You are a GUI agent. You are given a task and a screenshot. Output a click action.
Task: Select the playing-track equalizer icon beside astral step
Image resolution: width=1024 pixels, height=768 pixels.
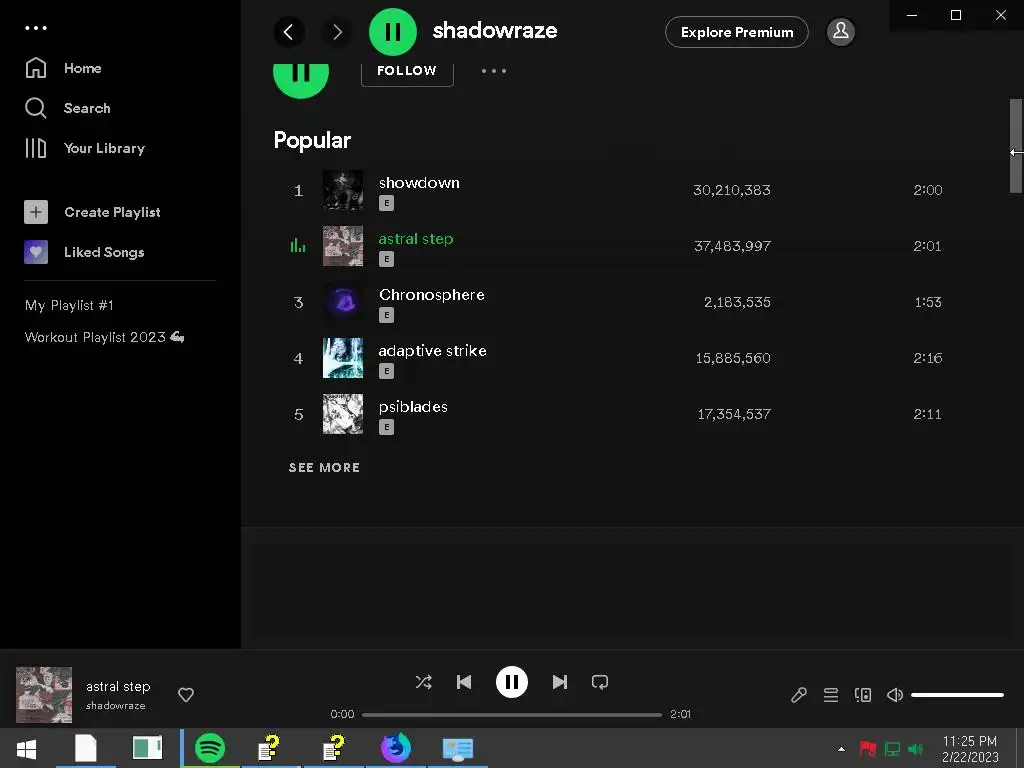tap(298, 246)
